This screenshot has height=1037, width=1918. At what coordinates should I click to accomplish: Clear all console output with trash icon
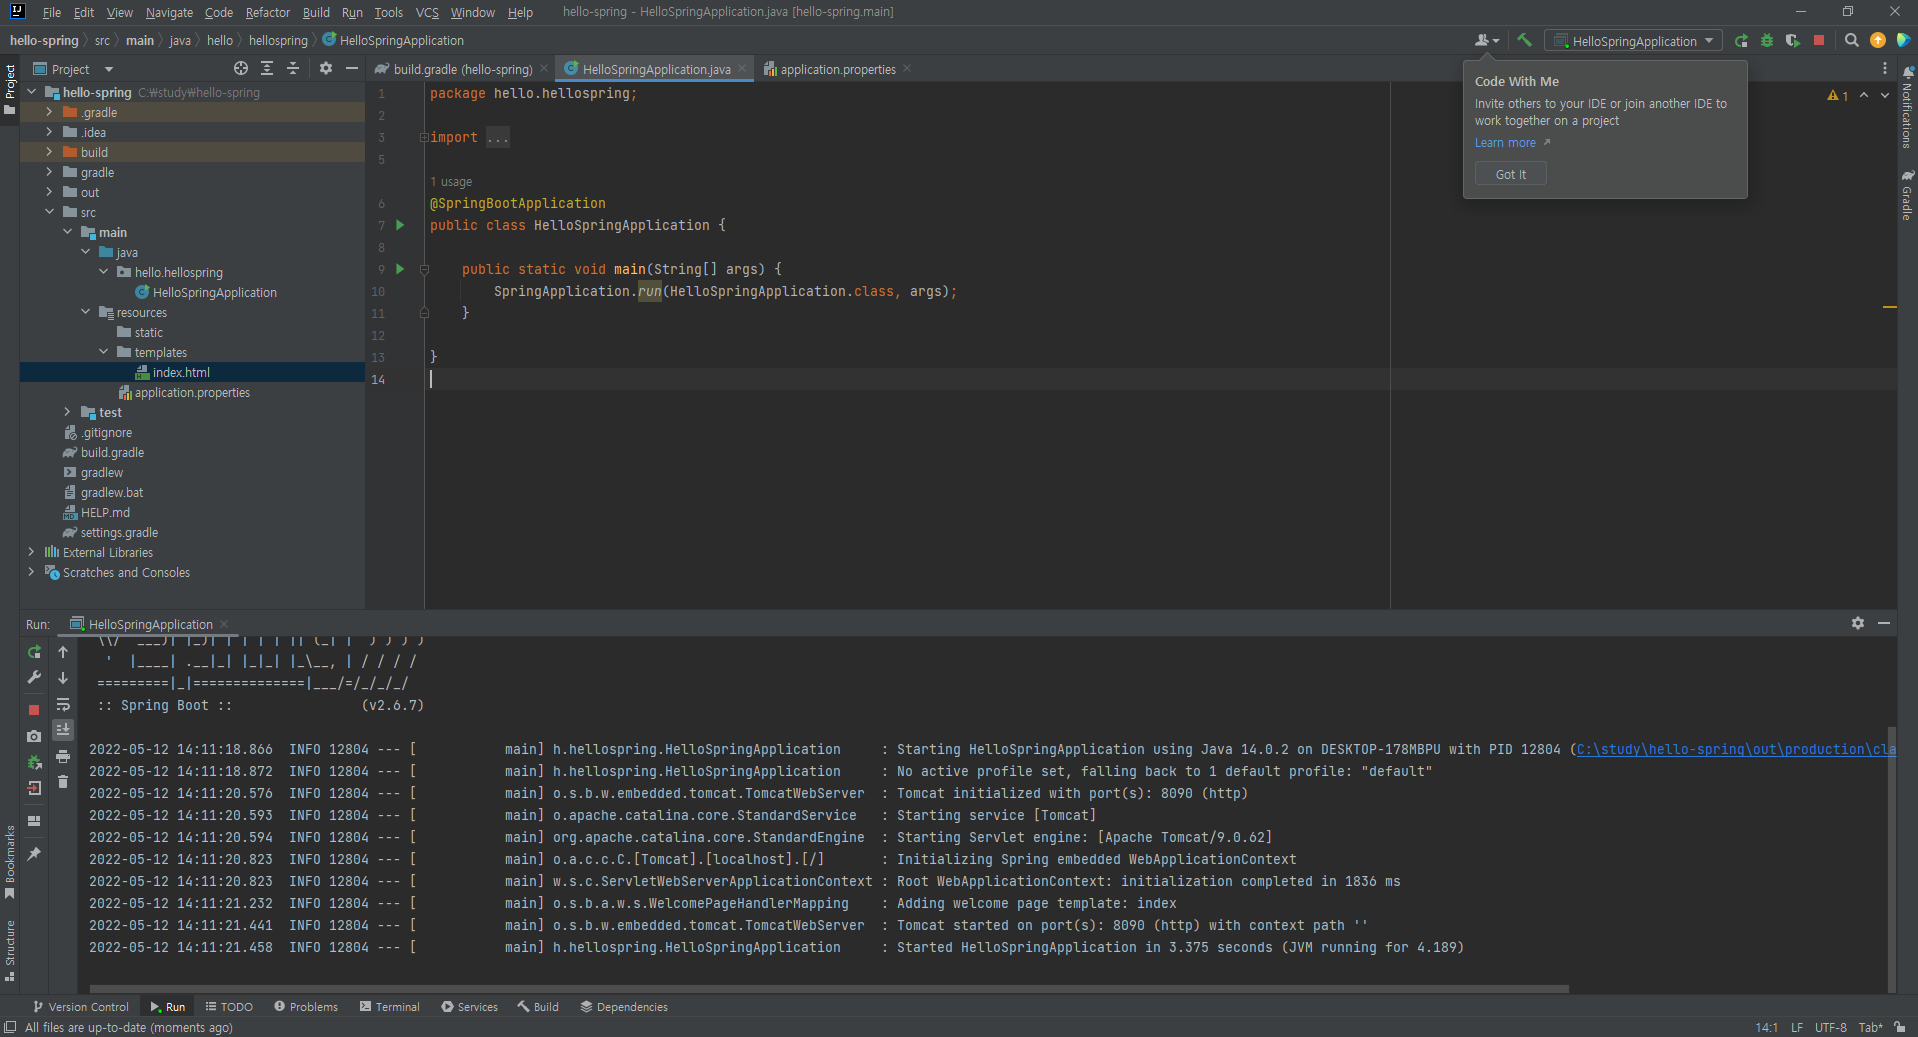coord(63,782)
